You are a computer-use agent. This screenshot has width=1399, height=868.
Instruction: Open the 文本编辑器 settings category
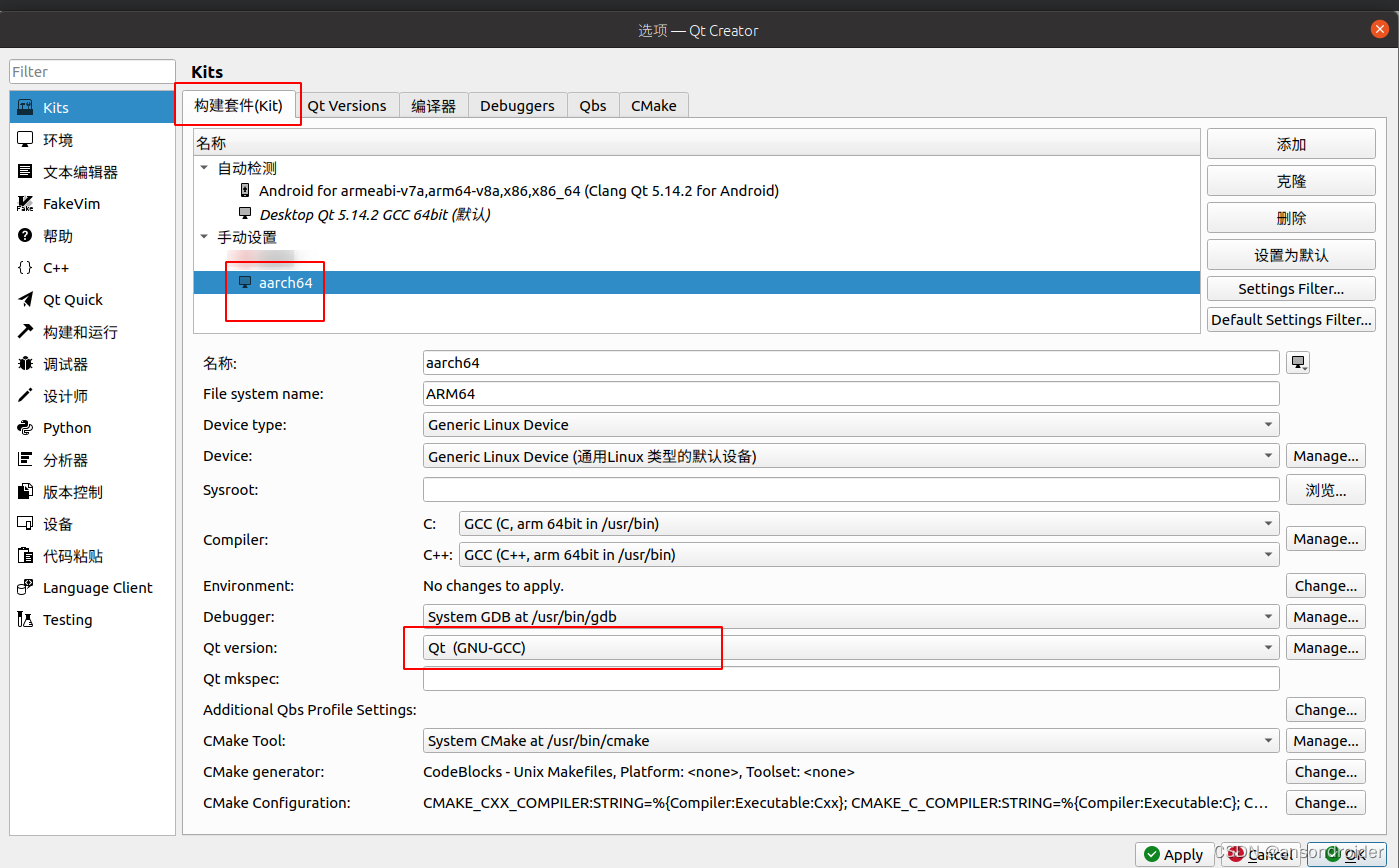(x=92, y=171)
